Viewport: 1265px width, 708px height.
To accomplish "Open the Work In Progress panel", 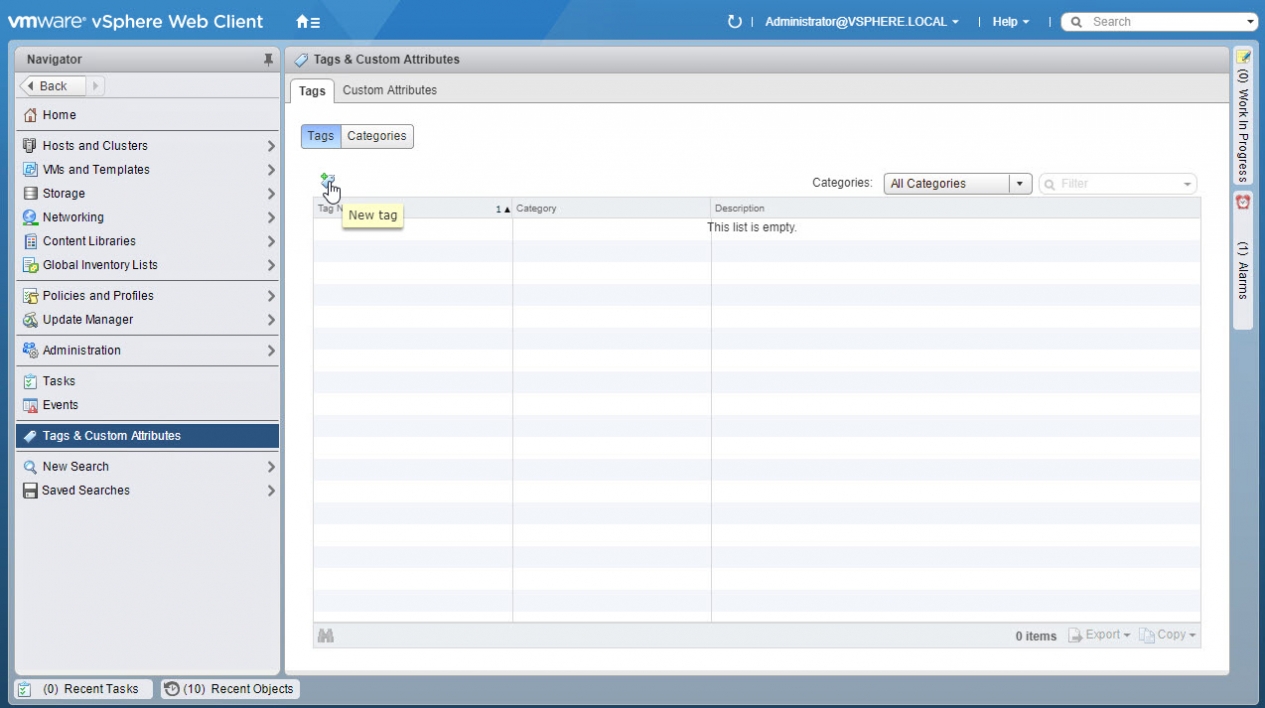I will (x=1243, y=115).
